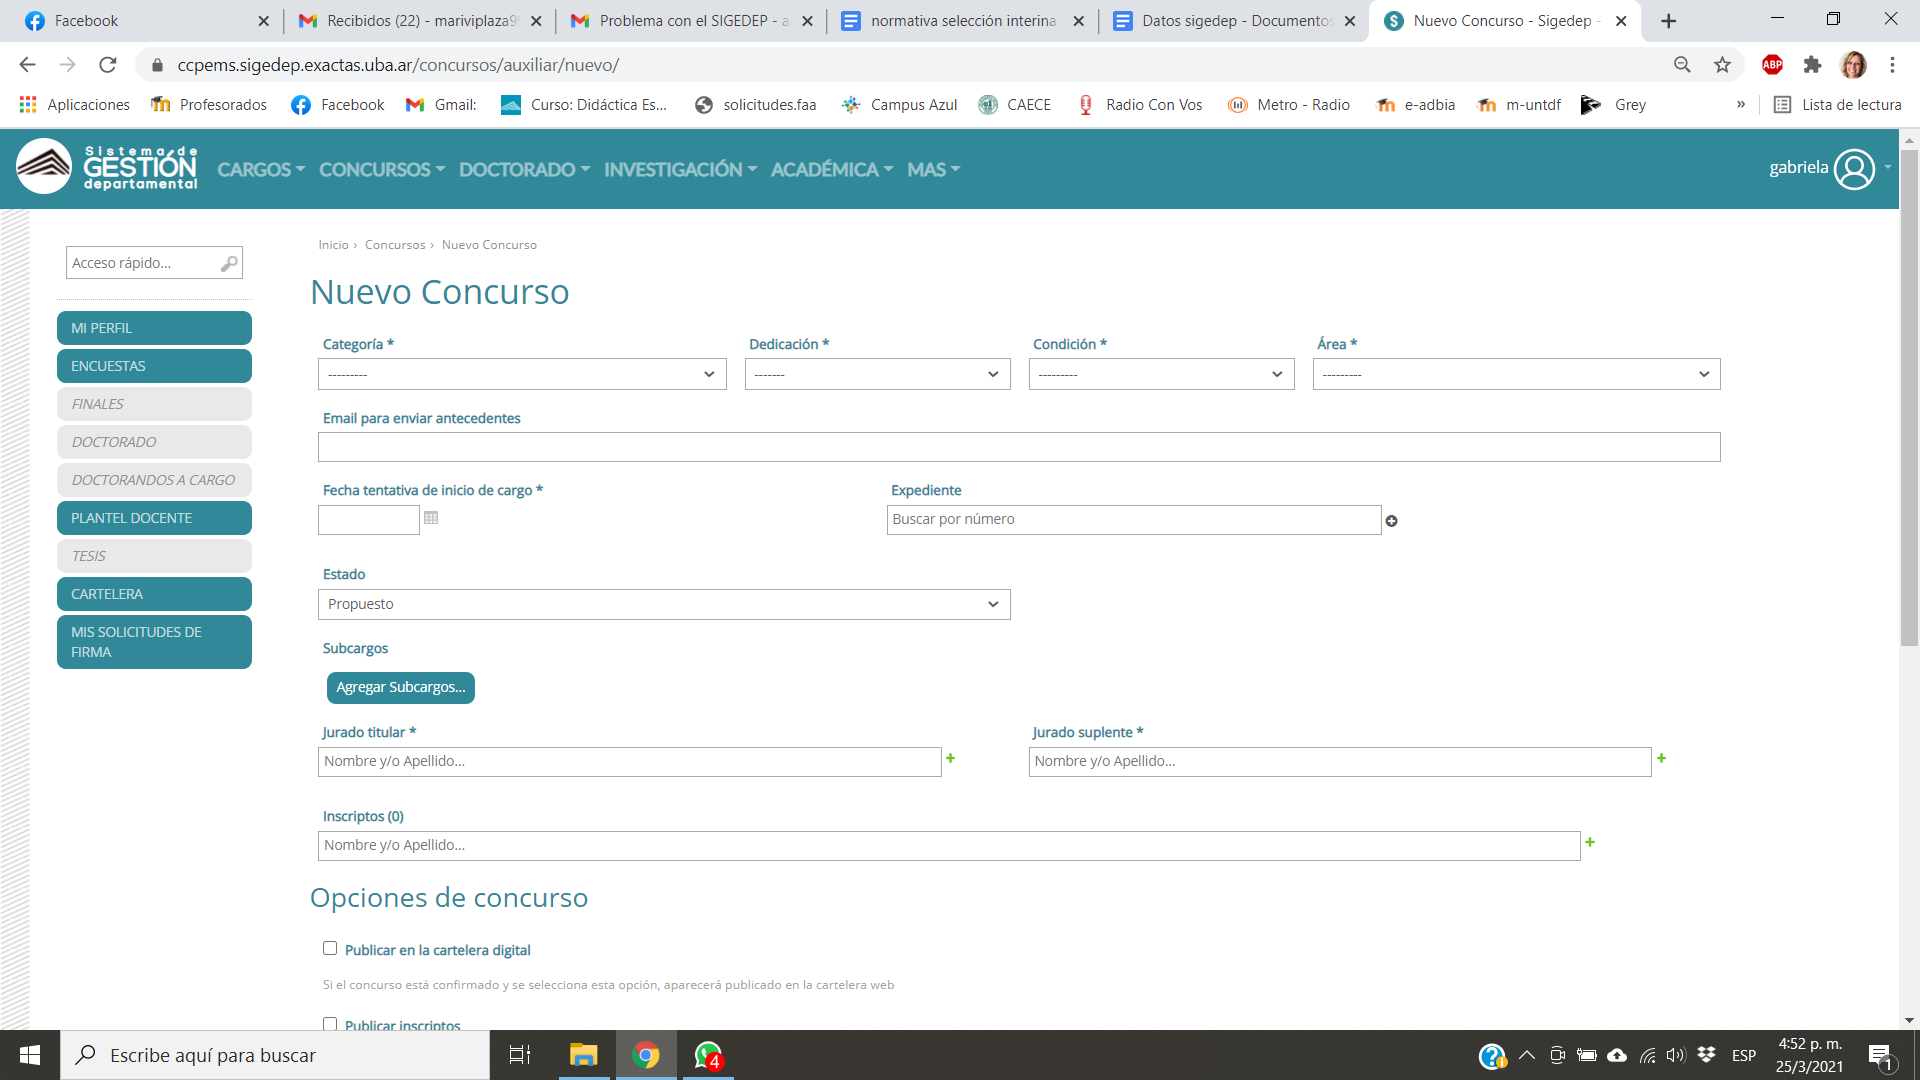This screenshot has width=1920, height=1080.
Task: Click the Sistema de Gestión departamental logo
Action: pyautogui.click(x=107, y=167)
